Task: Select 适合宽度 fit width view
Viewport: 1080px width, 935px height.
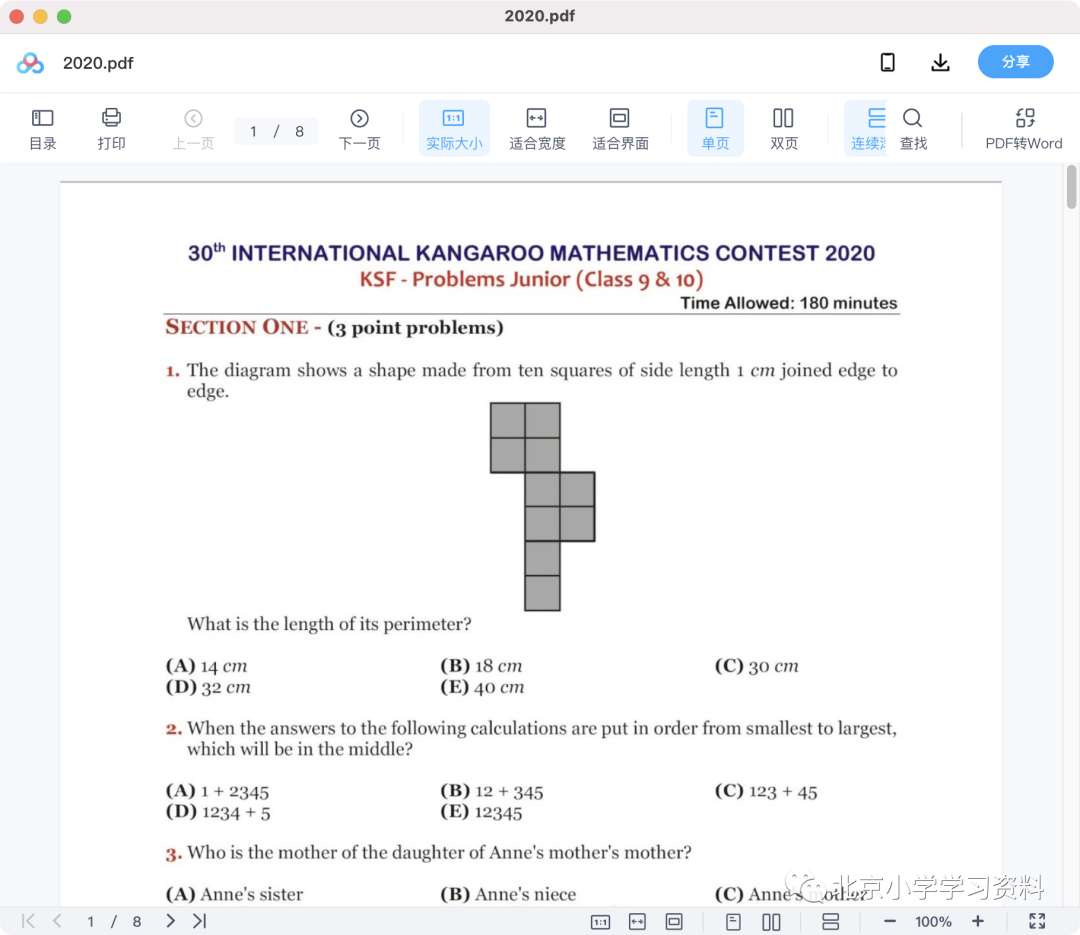Action: pyautogui.click(x=537, y=129)
